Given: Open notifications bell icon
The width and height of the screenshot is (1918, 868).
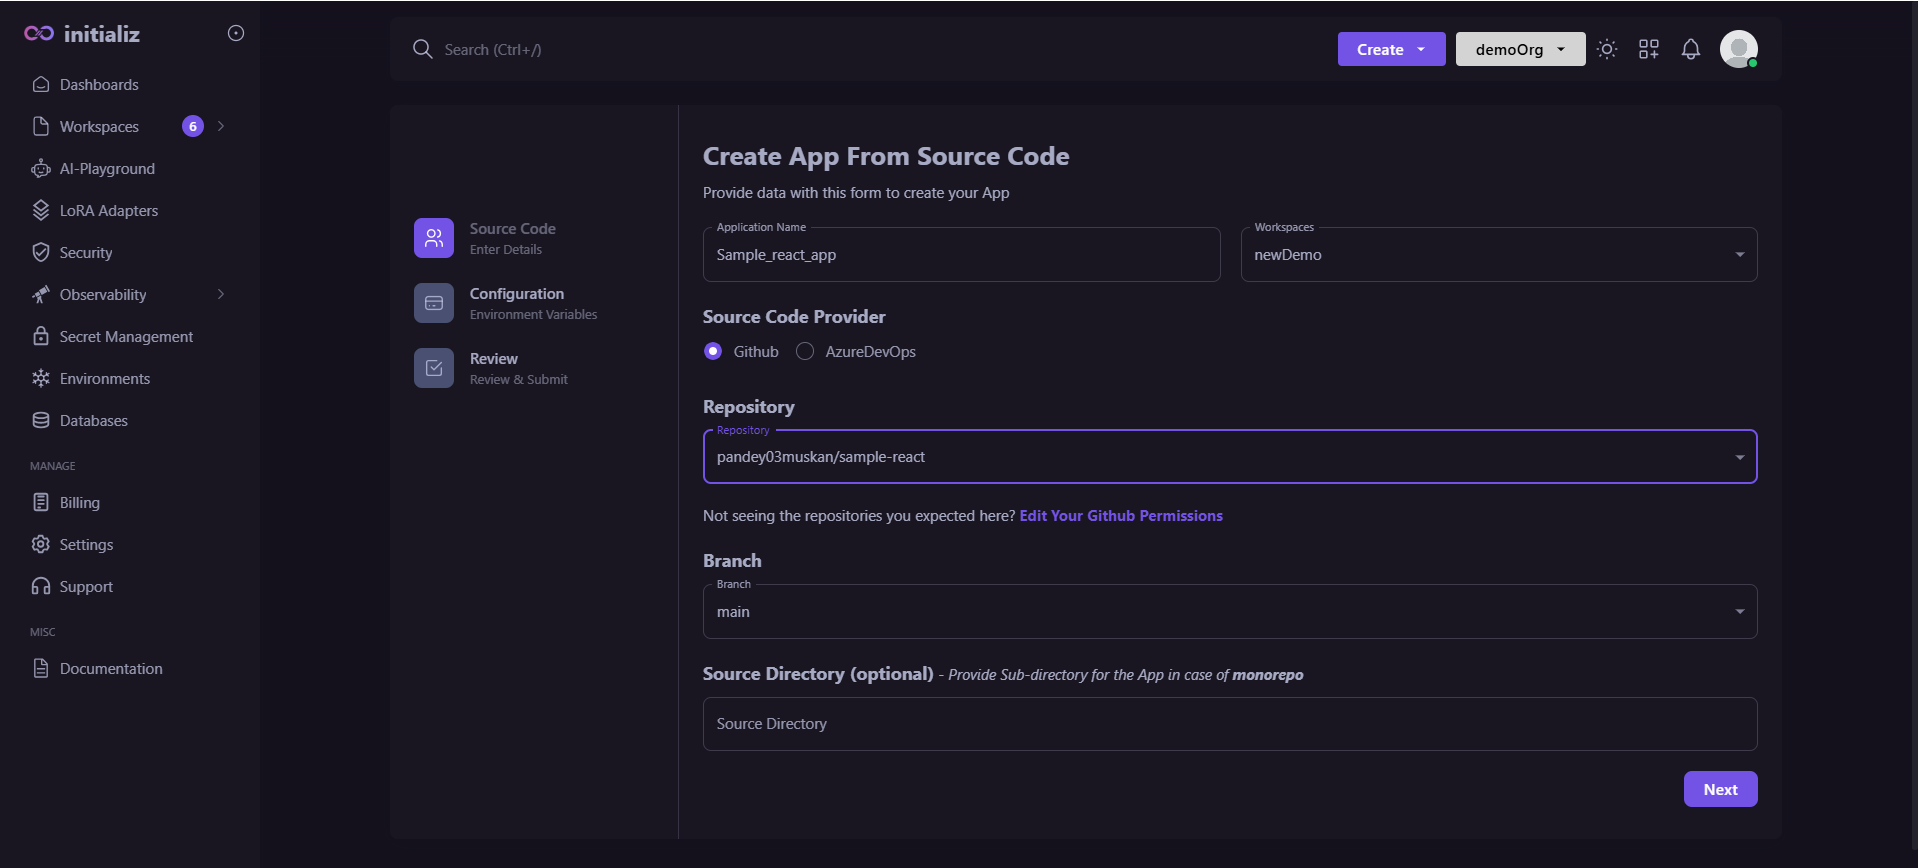Looking at the screenshot, I should (x=1691, y=49).
